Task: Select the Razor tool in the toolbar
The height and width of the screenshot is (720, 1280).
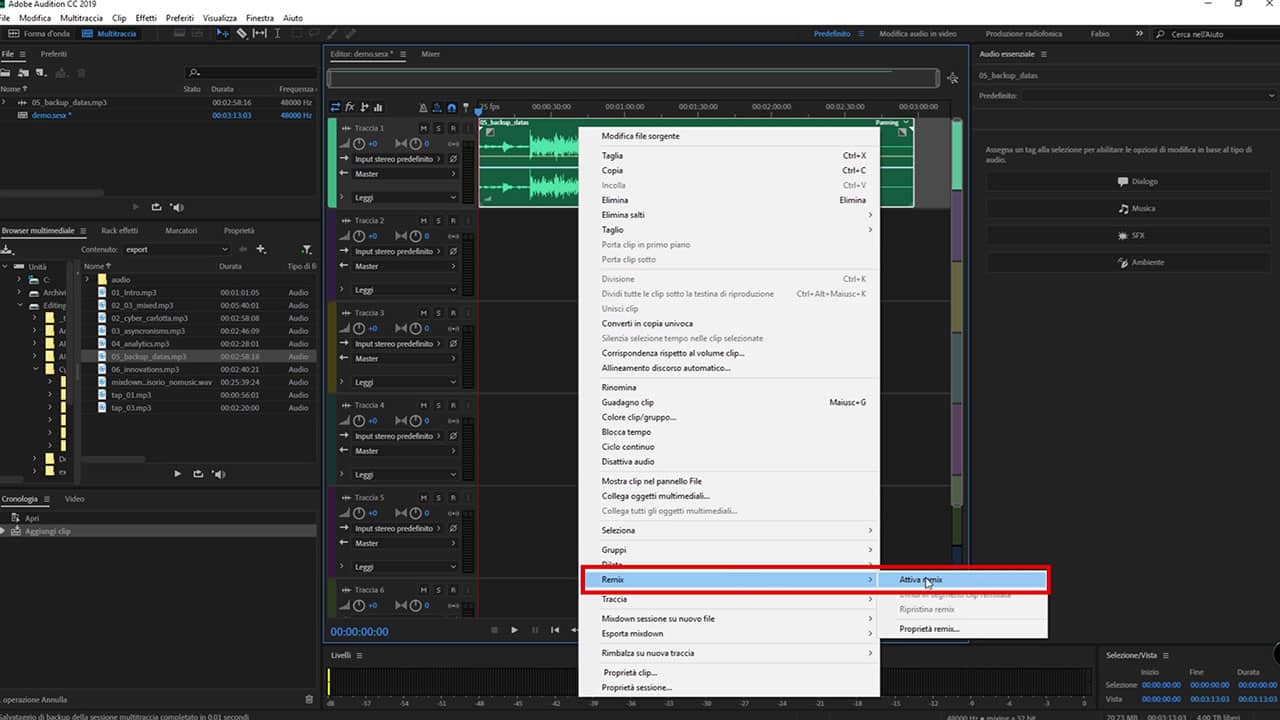Action: click(241, 33)
